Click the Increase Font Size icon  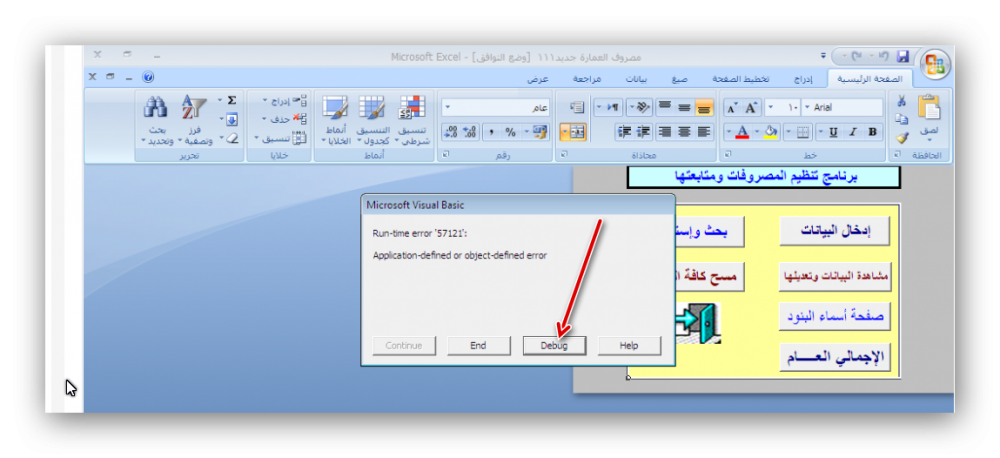(x=750, y=108)
